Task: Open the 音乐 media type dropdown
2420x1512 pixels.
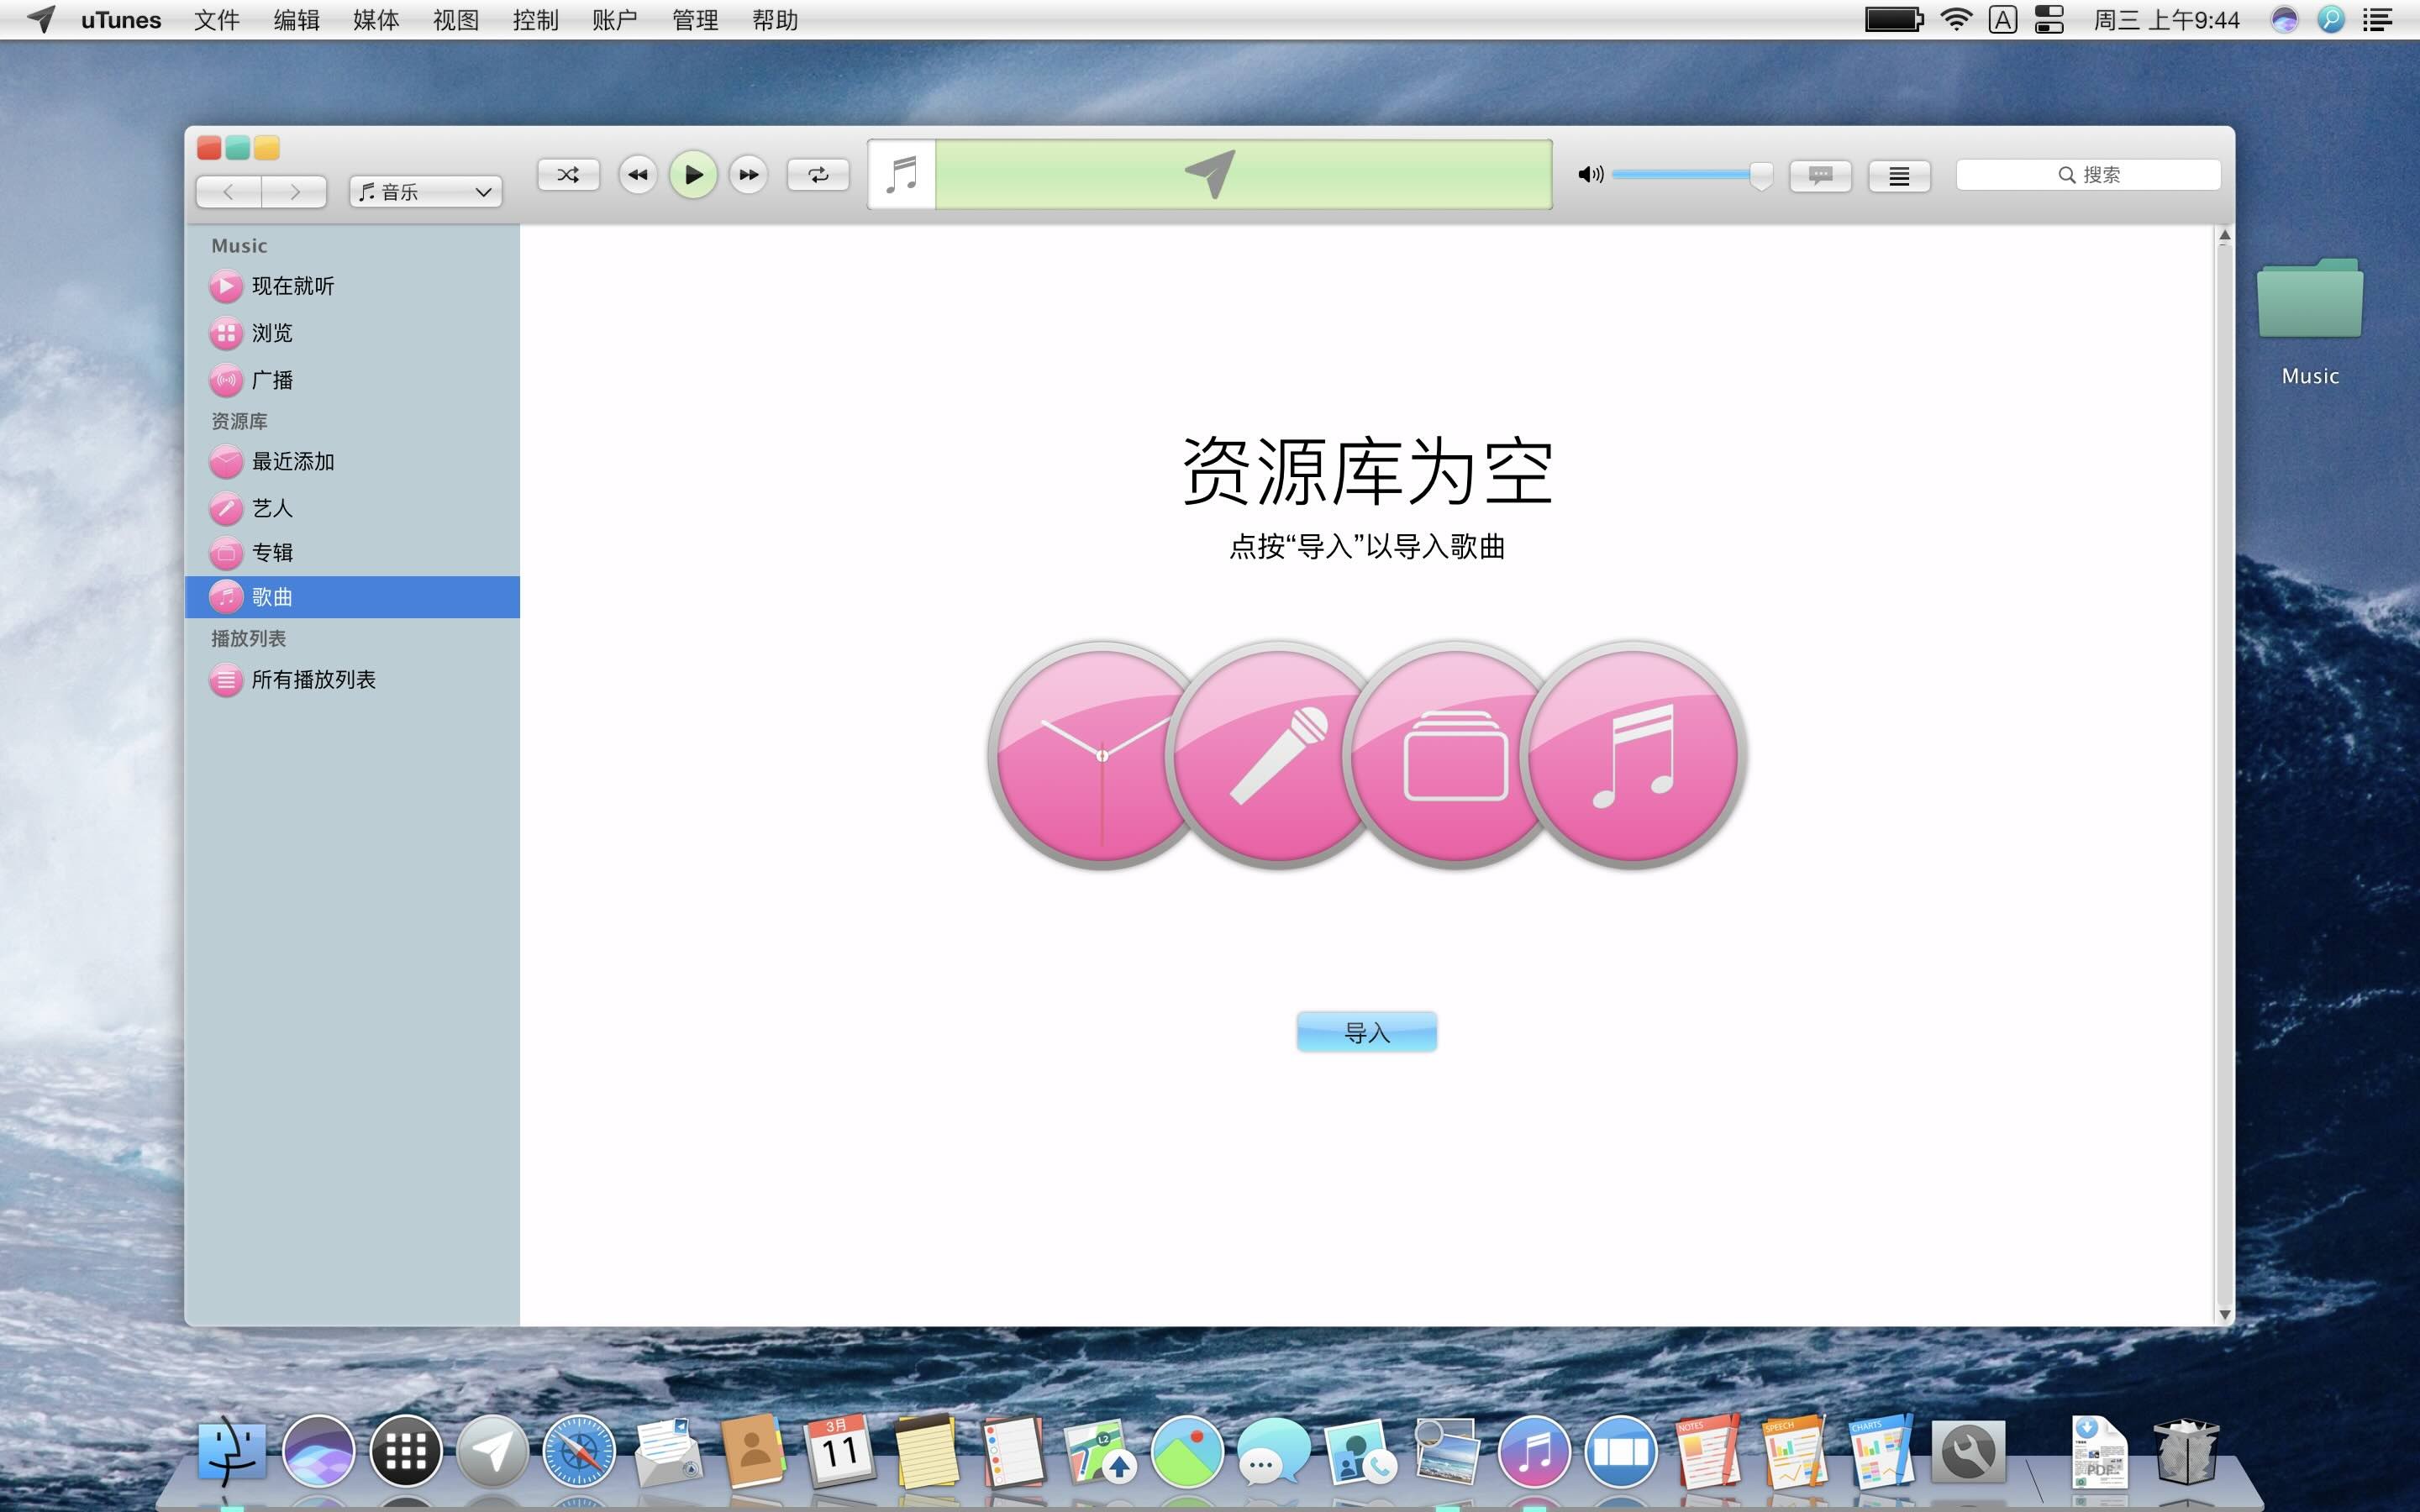Action: coord(426,192)
